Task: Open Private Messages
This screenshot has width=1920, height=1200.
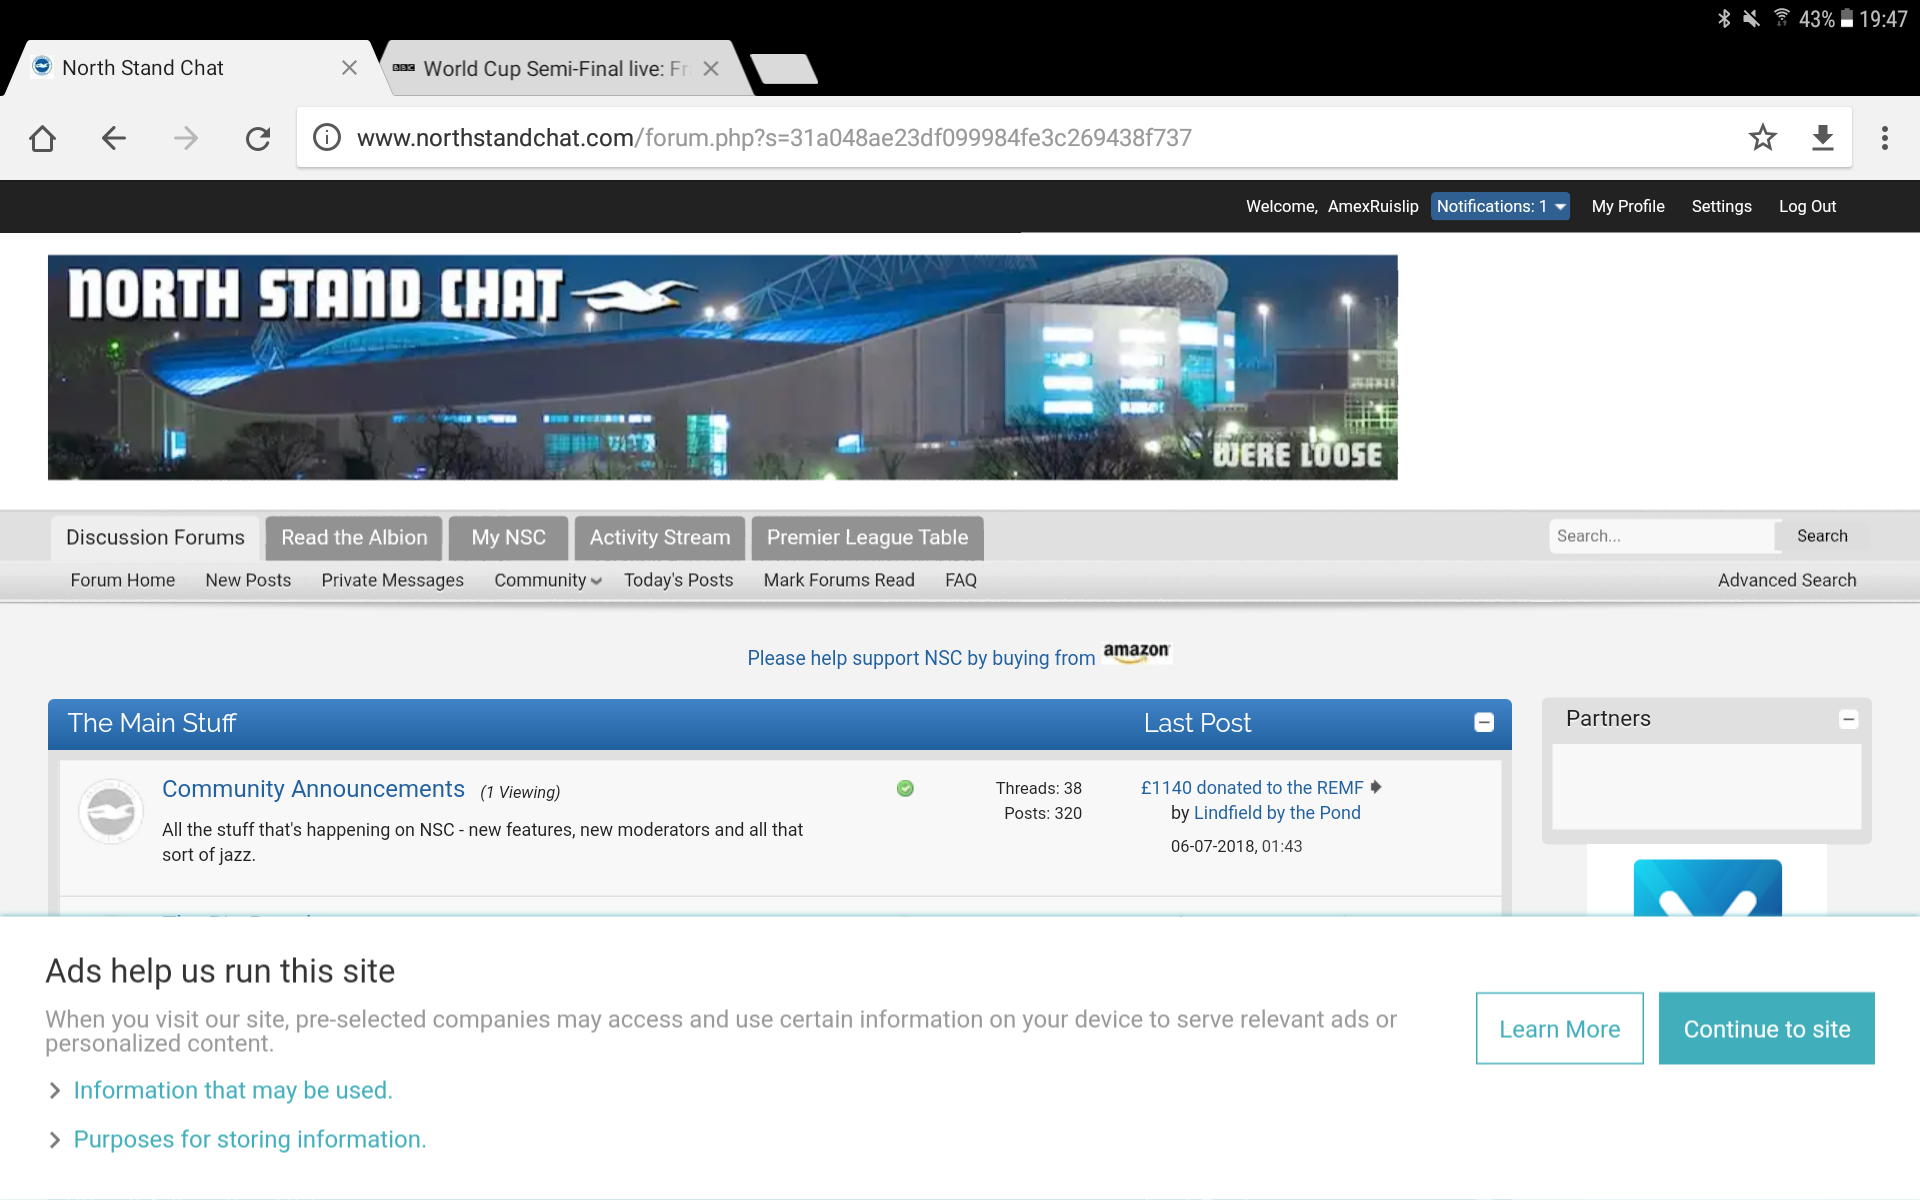Action: click(x=392, y=580)
